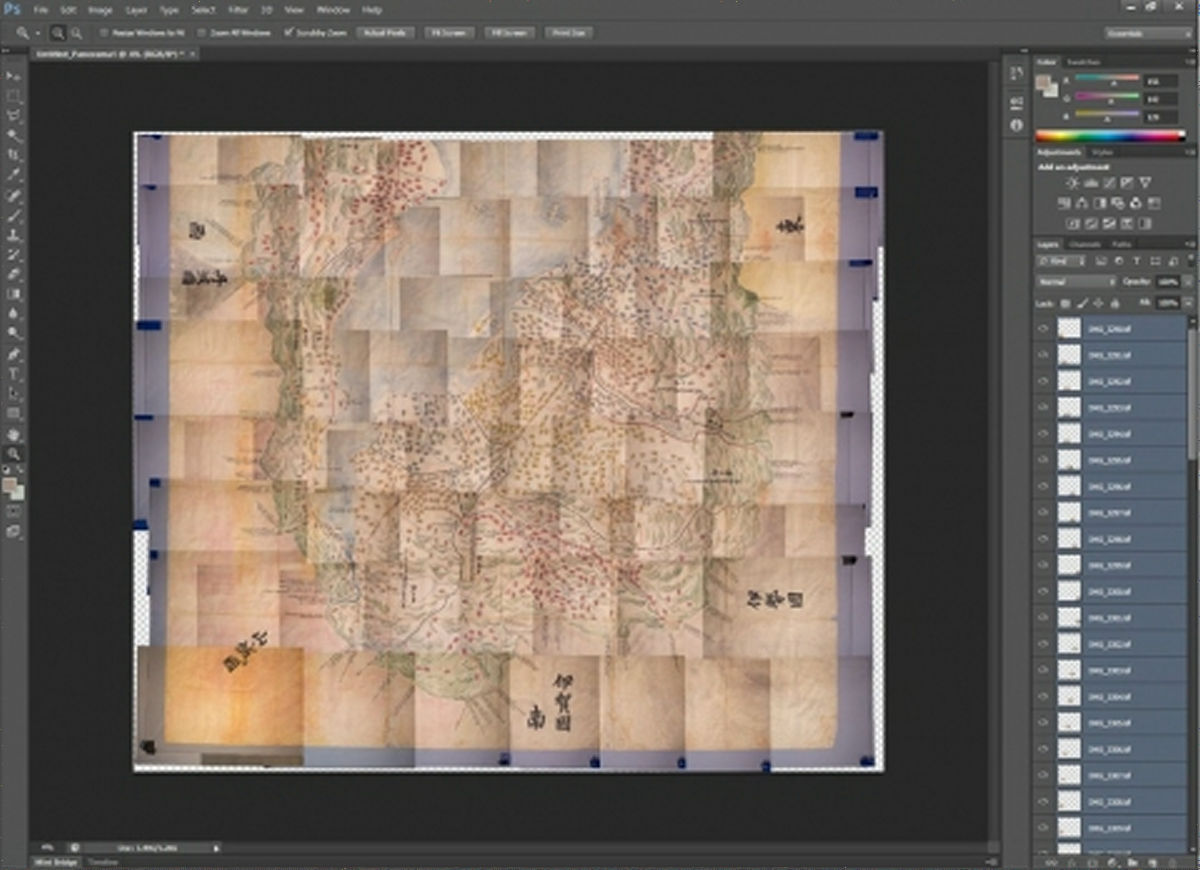Open the Filter menu

pos(238,10)
